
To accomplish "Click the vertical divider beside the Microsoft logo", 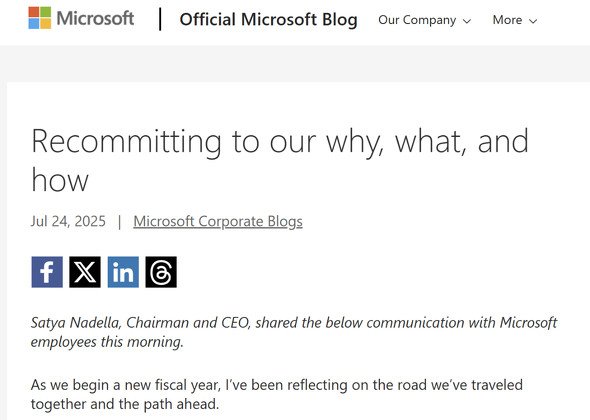I will coord(161,19).
